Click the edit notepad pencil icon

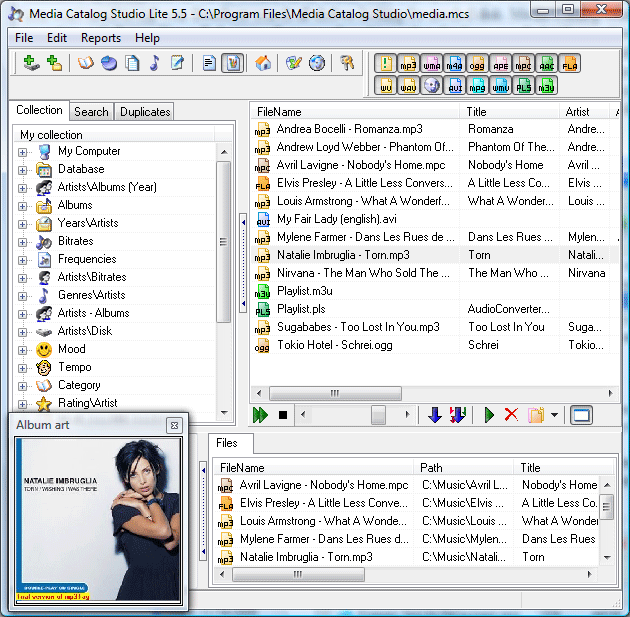177,63
